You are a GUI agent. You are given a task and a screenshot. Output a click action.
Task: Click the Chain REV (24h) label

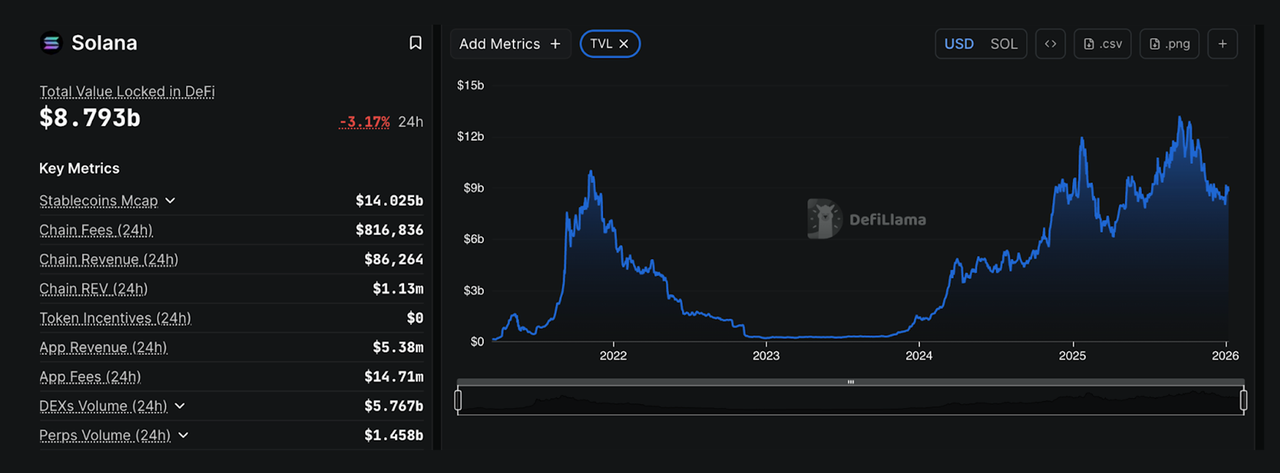pyautogui.click(x=93, y=289)
